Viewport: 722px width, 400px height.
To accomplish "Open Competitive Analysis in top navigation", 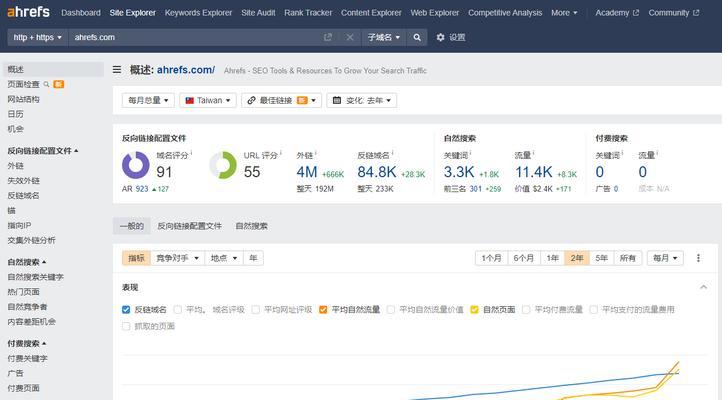I will pos(505,13).
